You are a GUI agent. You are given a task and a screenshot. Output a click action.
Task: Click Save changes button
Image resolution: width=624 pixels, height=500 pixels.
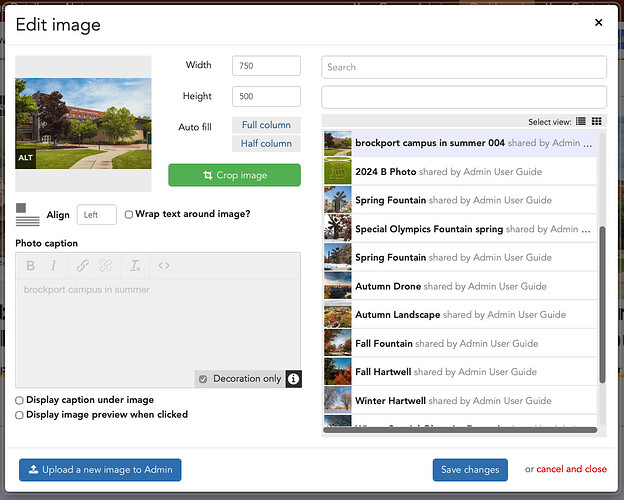click(x=469, y=470)
